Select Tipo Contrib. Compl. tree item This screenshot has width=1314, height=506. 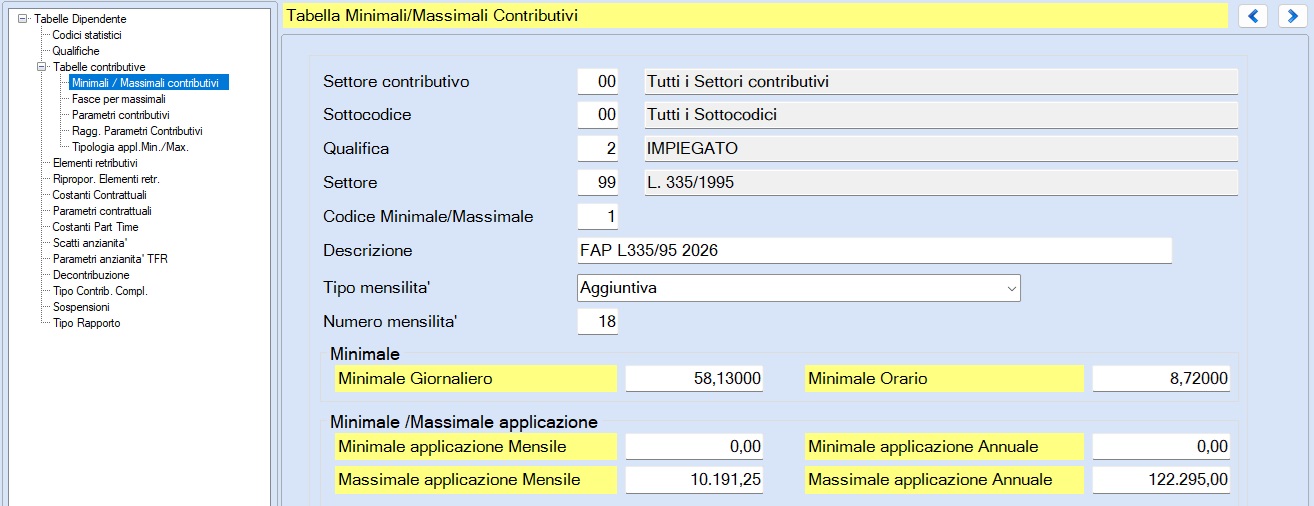100,291
